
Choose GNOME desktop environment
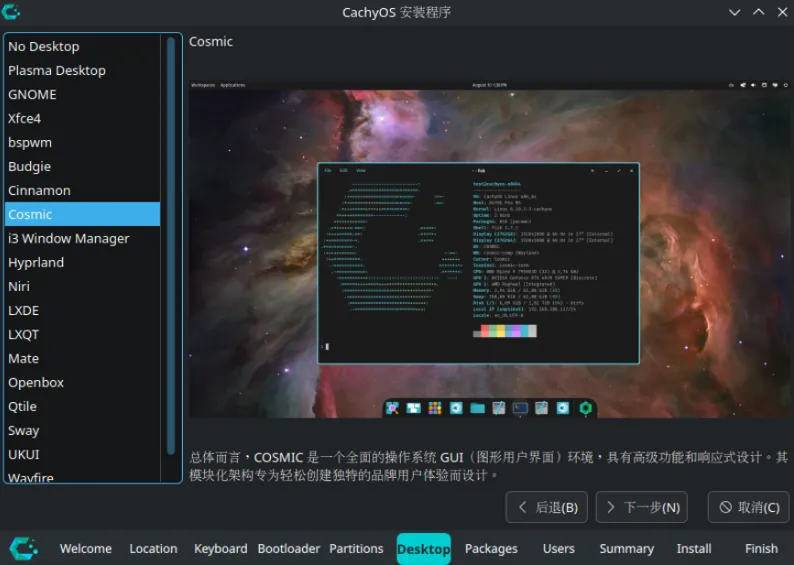(83, 95)
